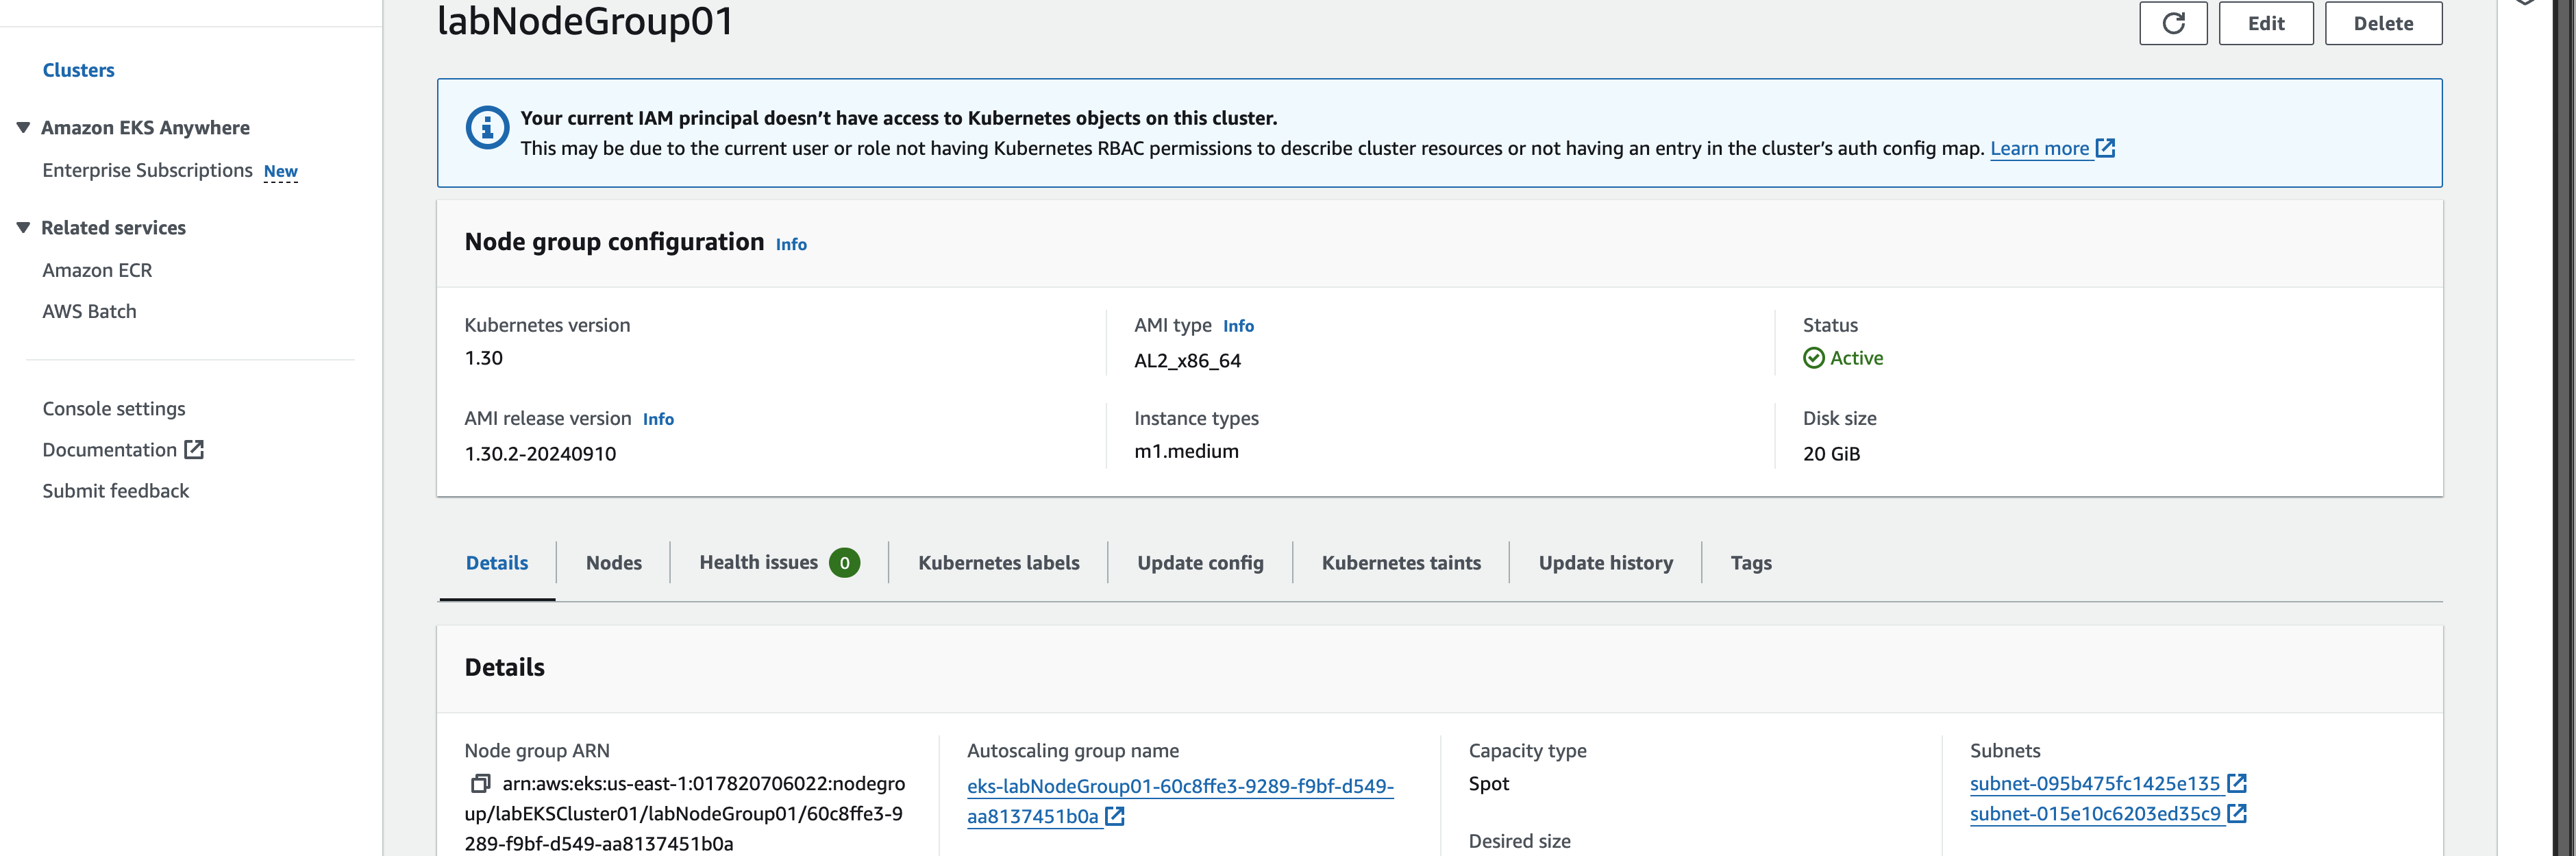Viewport: 2576px width, 856px height.
Task: Open Enterprise Subscriptions
Action: point(147,170)
